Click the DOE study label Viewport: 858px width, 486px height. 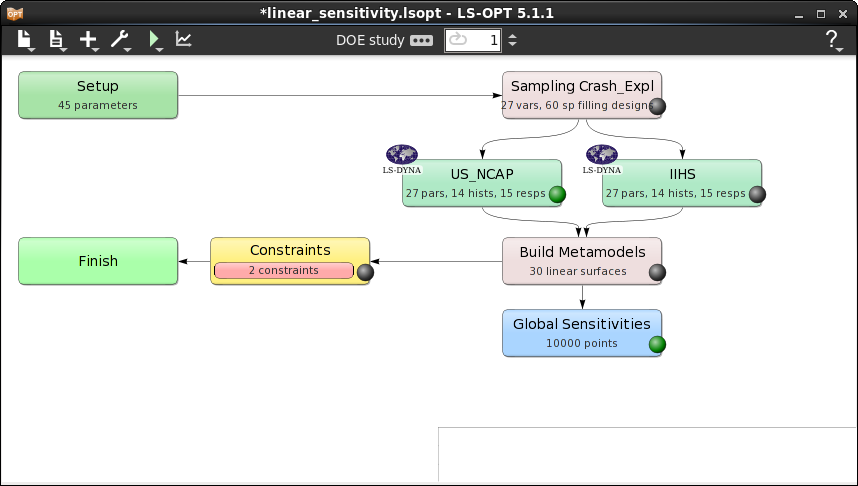coord(370,40)
